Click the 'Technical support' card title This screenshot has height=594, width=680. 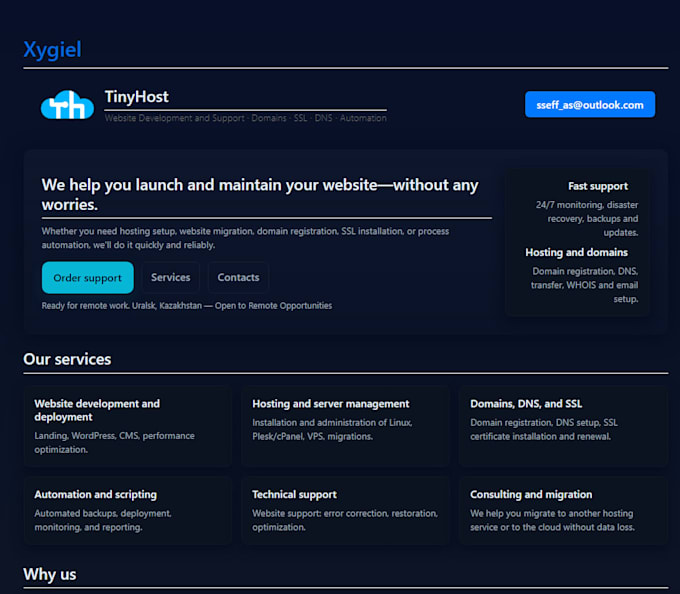(x=294, y=494)
